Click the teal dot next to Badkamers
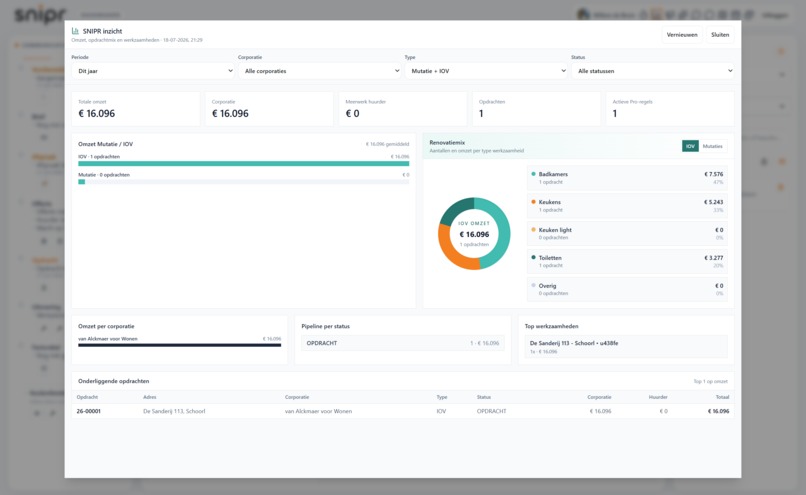The width and height of the screenshot is (806, 495). click(533, 174)
